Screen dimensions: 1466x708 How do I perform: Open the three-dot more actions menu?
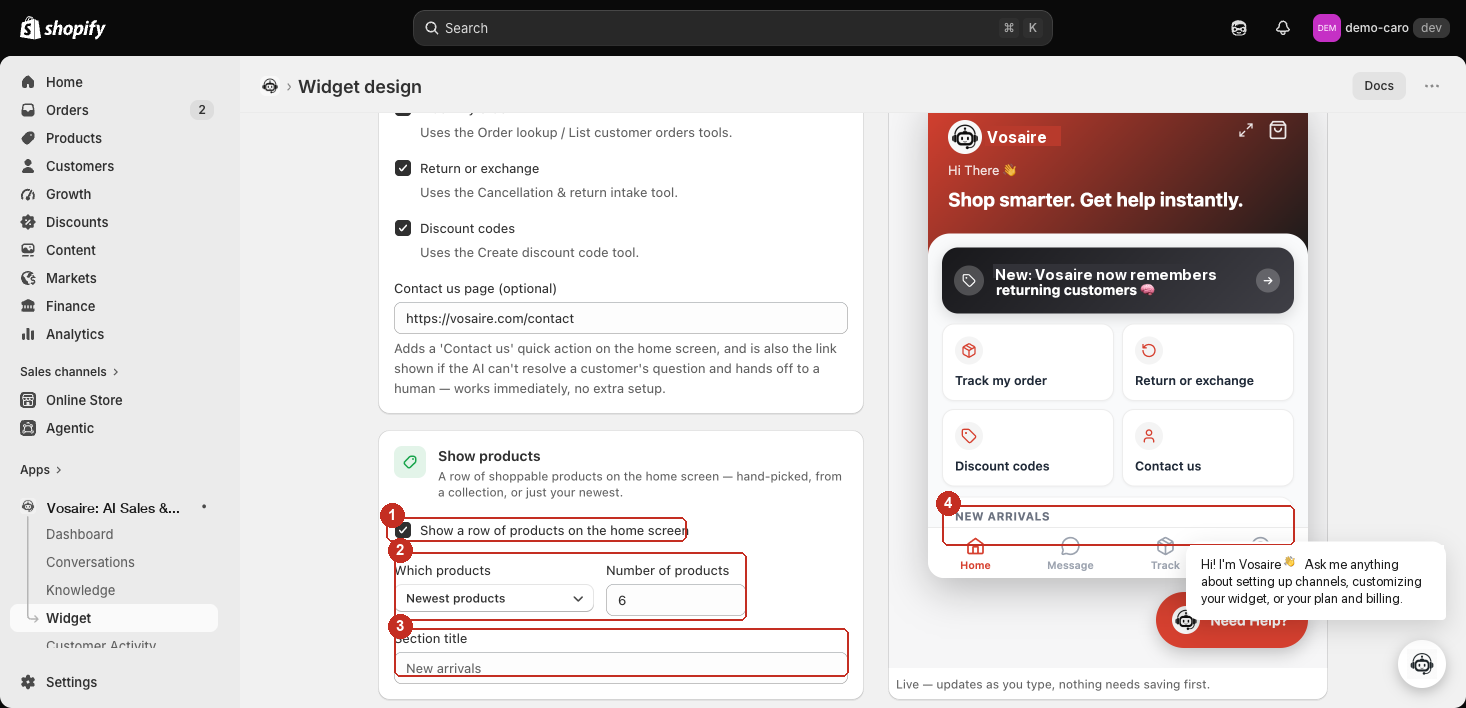(1432, 86)
